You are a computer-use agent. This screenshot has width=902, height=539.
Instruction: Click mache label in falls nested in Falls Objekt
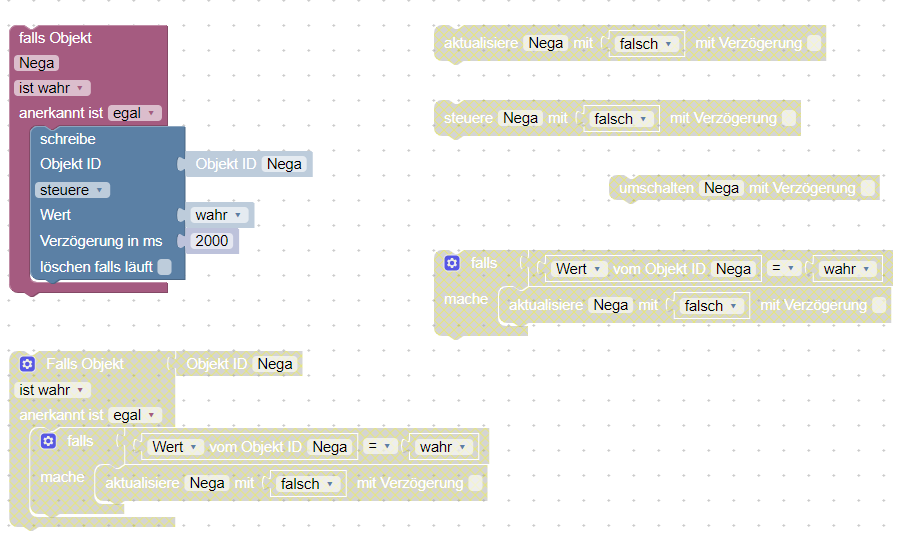[62, 477]
